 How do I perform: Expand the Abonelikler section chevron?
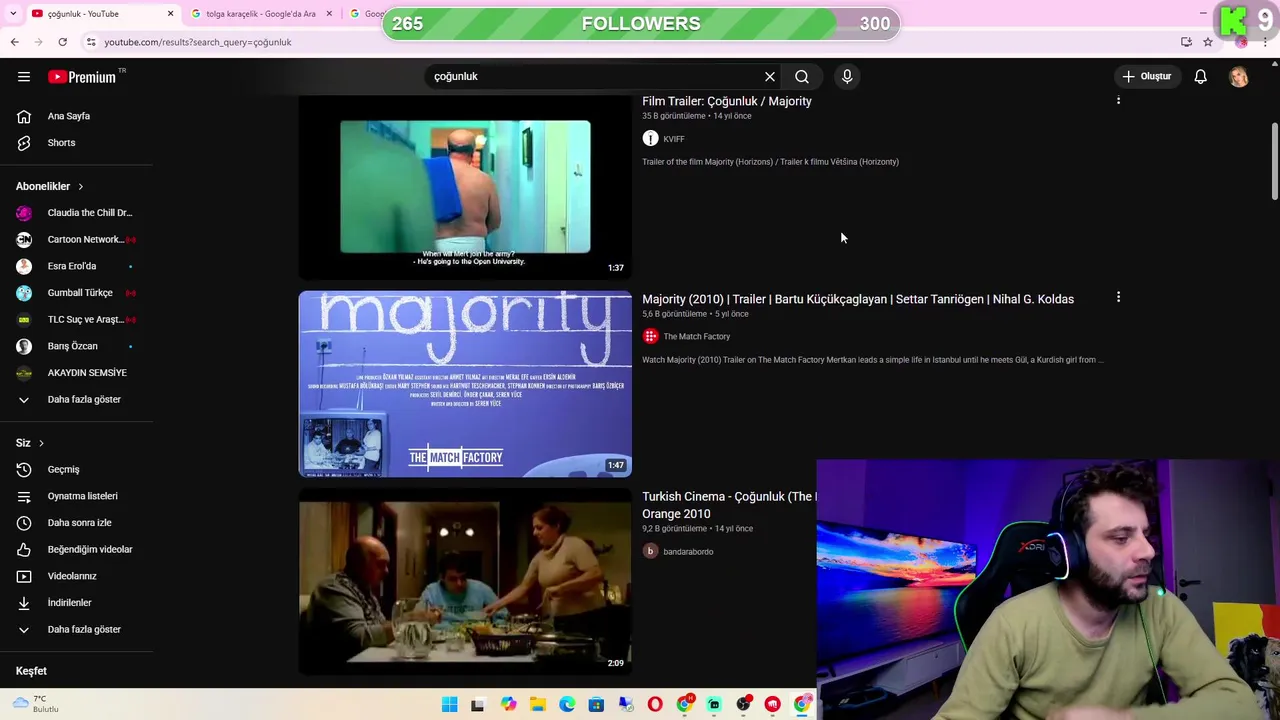click(81, 187)
